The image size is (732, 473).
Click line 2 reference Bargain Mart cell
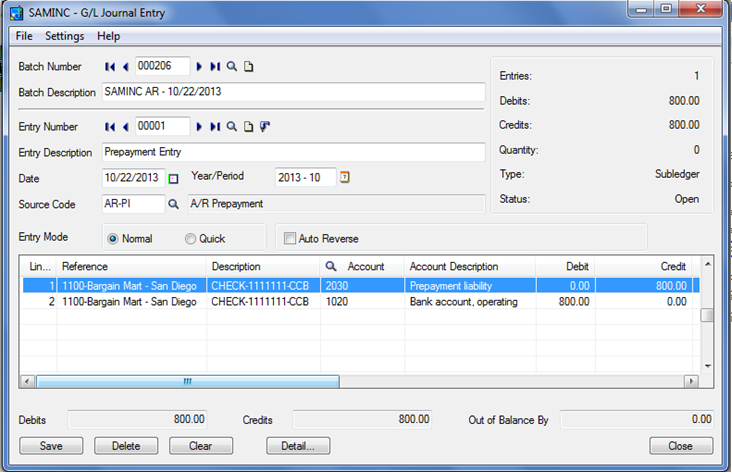point(131,302)
